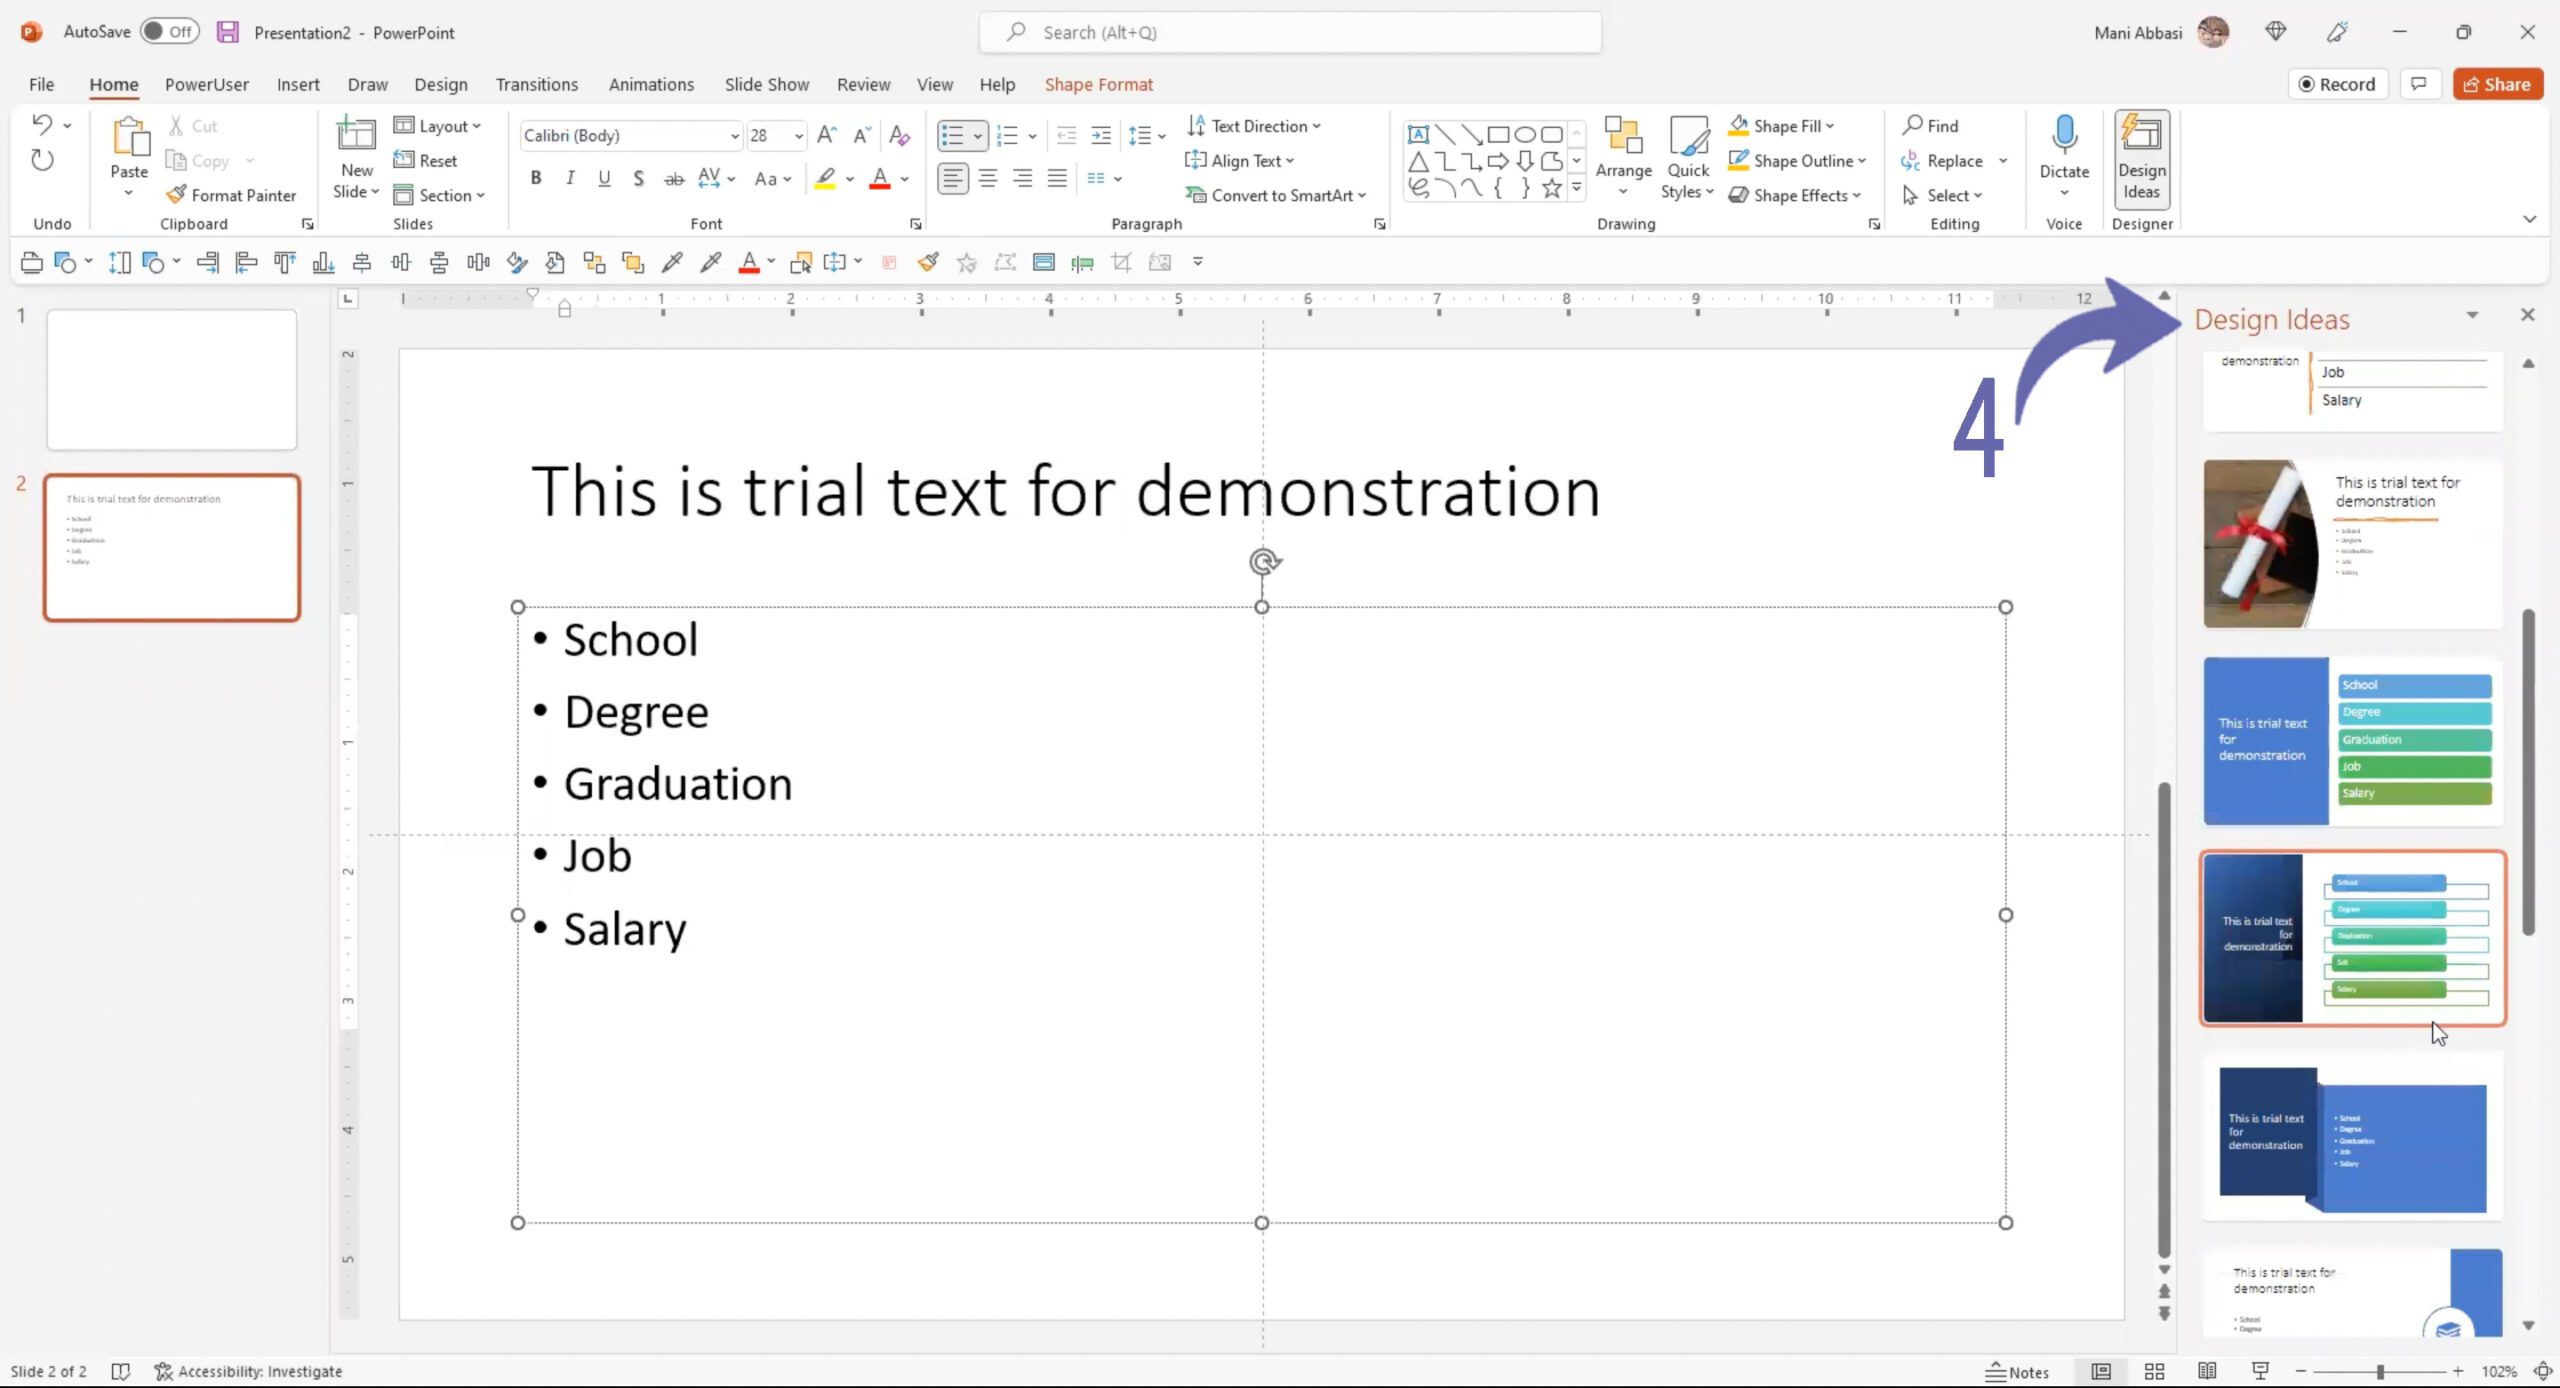Click the Share button
Image resolution: width=2560 pixels, height=1388 pixels.
pos(2498,82)
